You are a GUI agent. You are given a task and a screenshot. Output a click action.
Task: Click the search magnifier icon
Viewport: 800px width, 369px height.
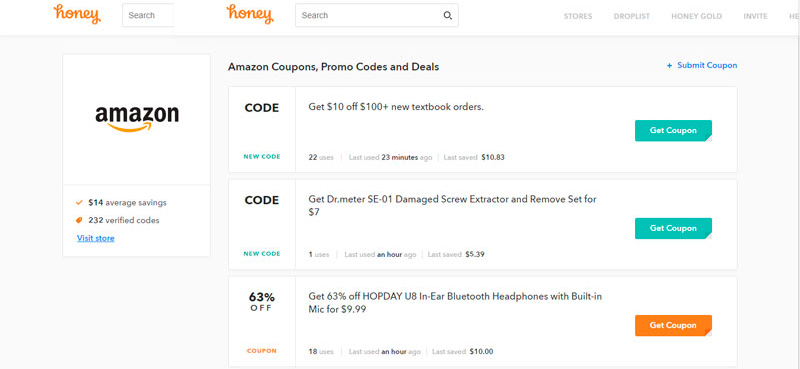pyautogui.click(x=447, y=15)
